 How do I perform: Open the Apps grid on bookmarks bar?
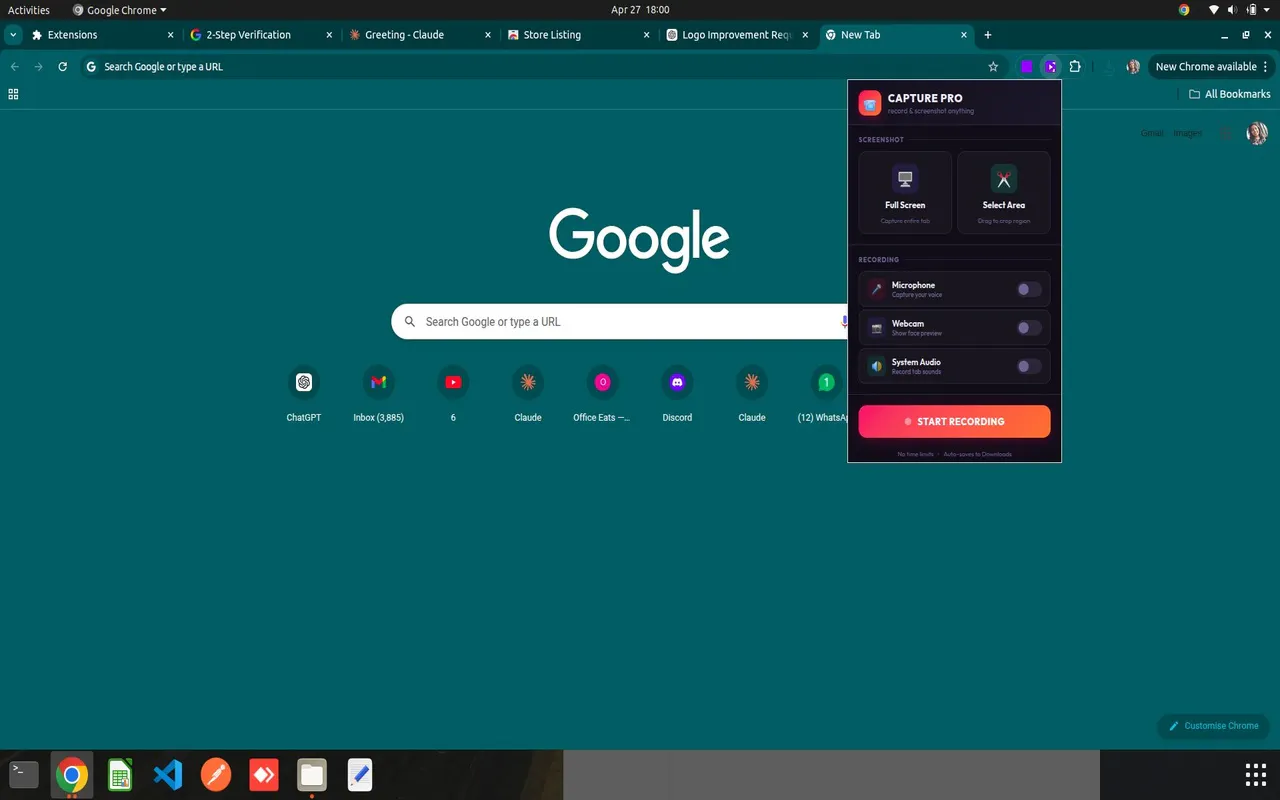[13, 94]
